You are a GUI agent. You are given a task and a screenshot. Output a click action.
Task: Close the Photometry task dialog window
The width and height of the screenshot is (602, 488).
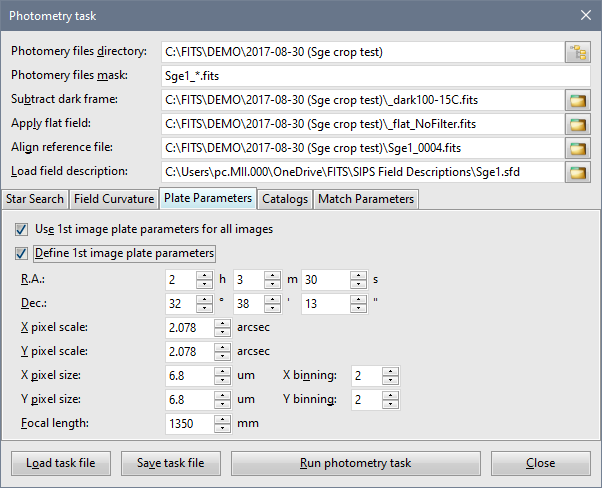click(586, 15)
